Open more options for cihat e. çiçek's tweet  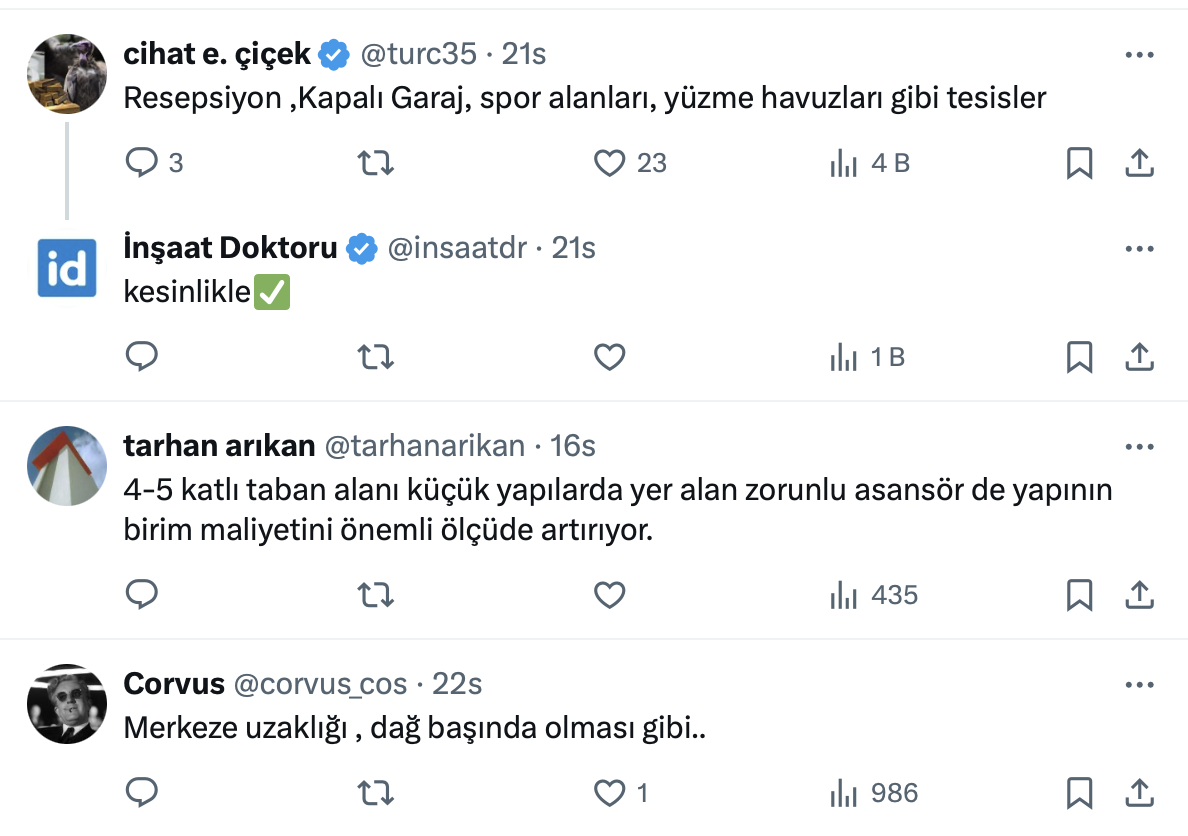tap(1139, 55)
